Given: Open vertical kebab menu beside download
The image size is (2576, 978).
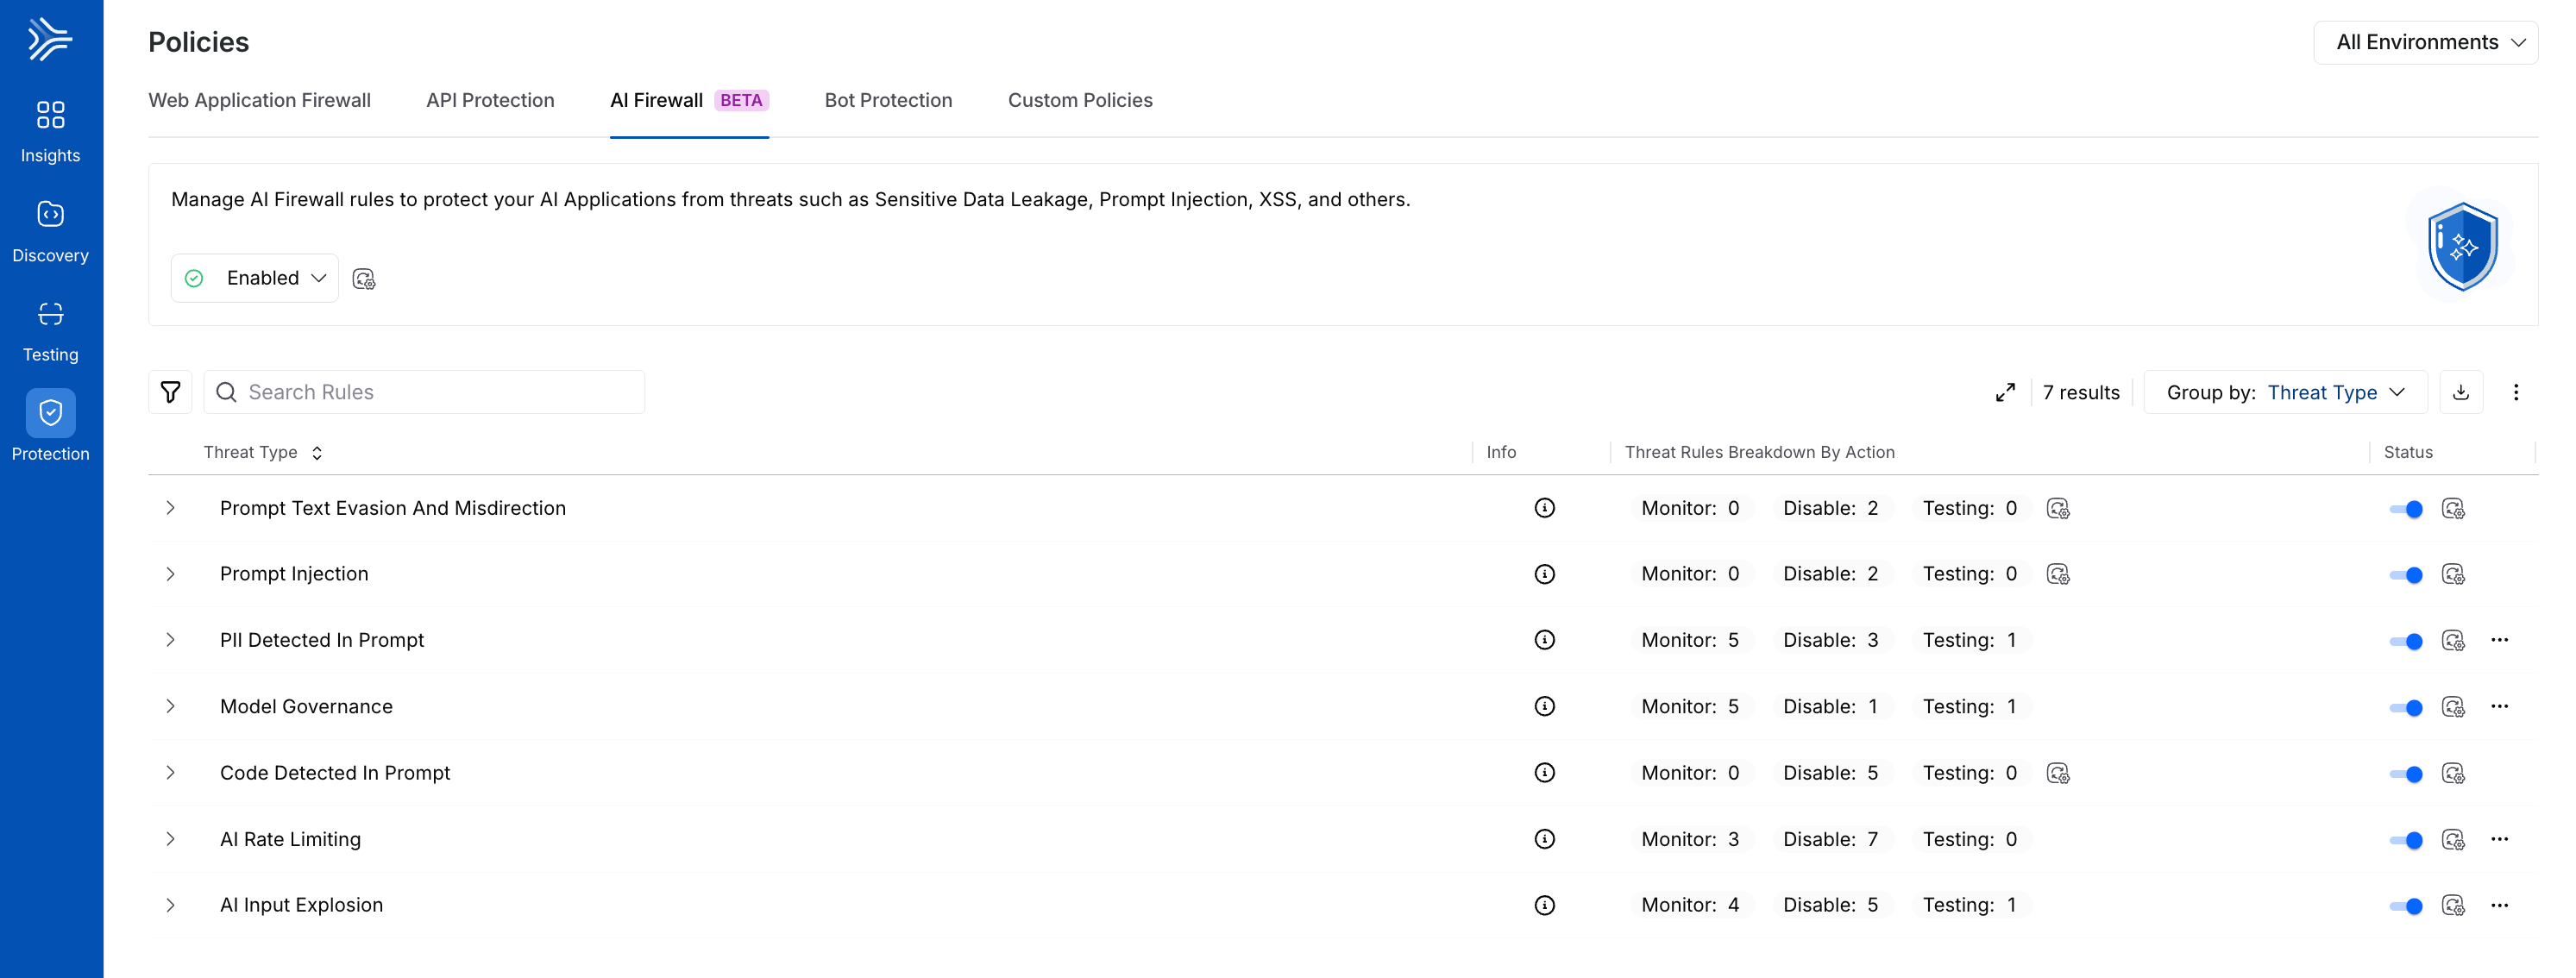Looking at the screenshot, I should pos(2516,392).
